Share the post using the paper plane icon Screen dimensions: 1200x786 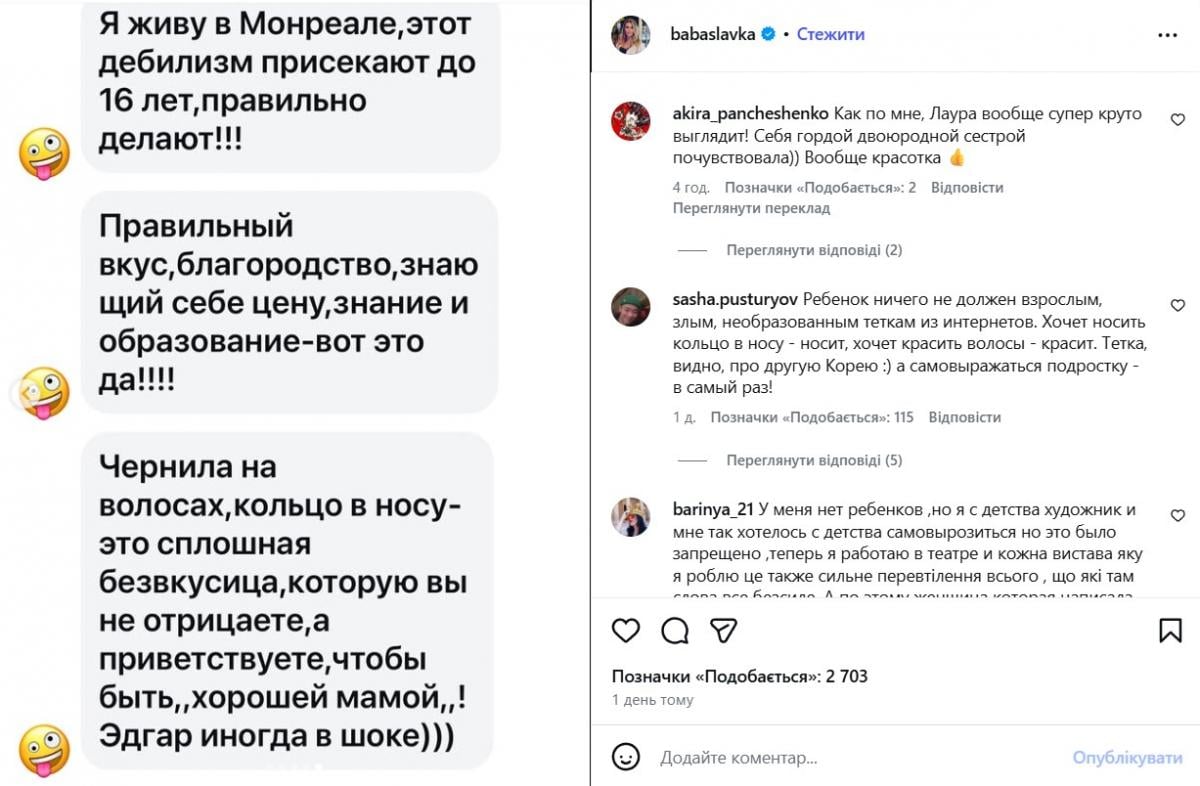coord(722,631)
